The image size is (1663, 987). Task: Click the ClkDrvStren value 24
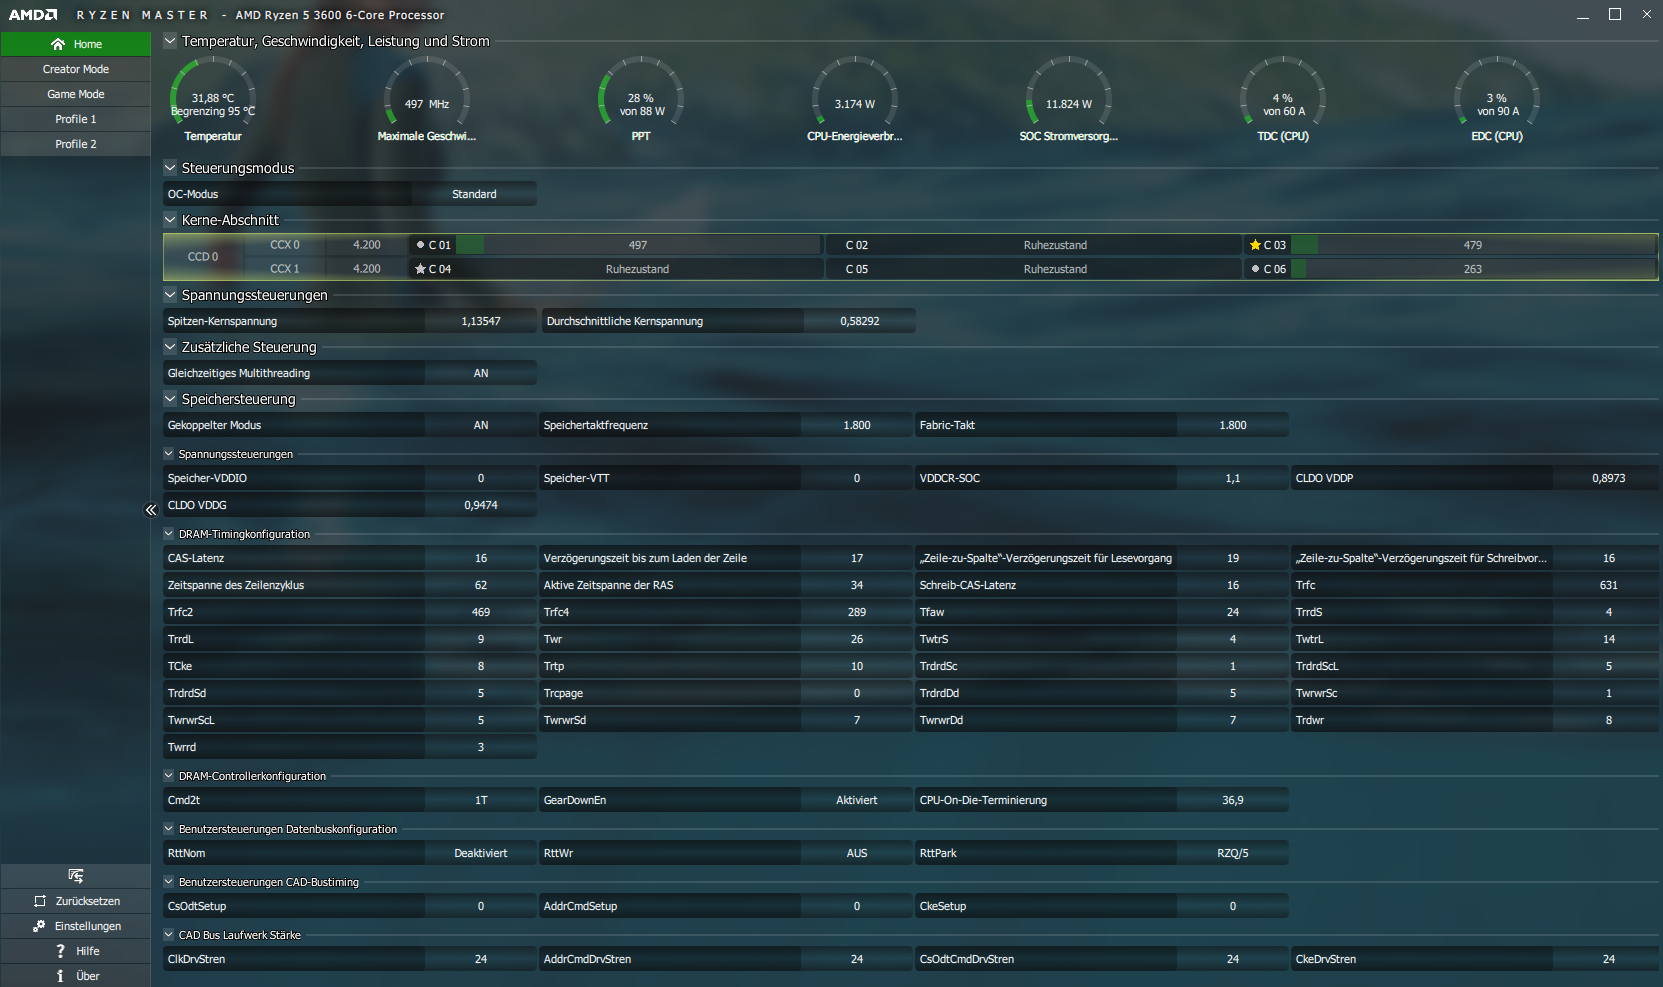click(481, 959)
